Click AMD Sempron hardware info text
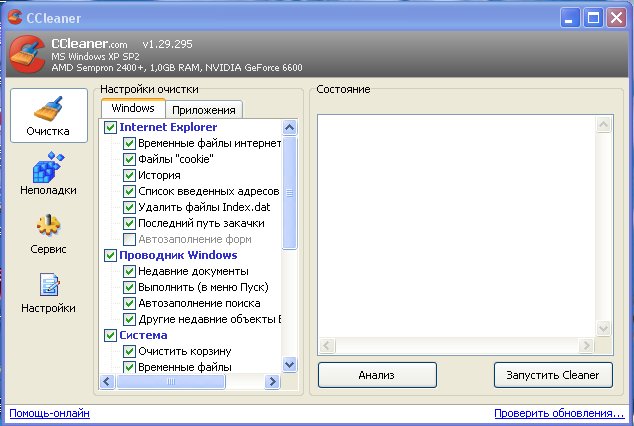Image resolution: width=634 pixels, height=426 pixels. [x=177, y=67]
